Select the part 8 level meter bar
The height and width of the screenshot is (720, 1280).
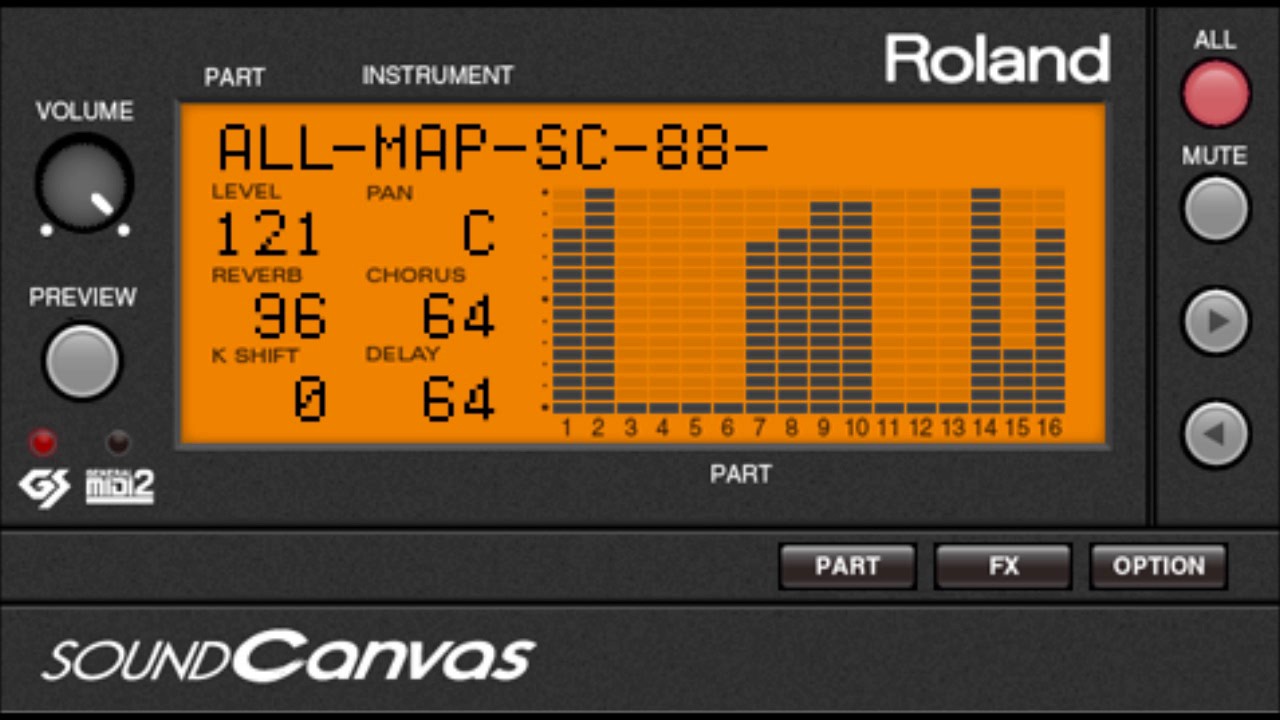click(x=792, y=321)
